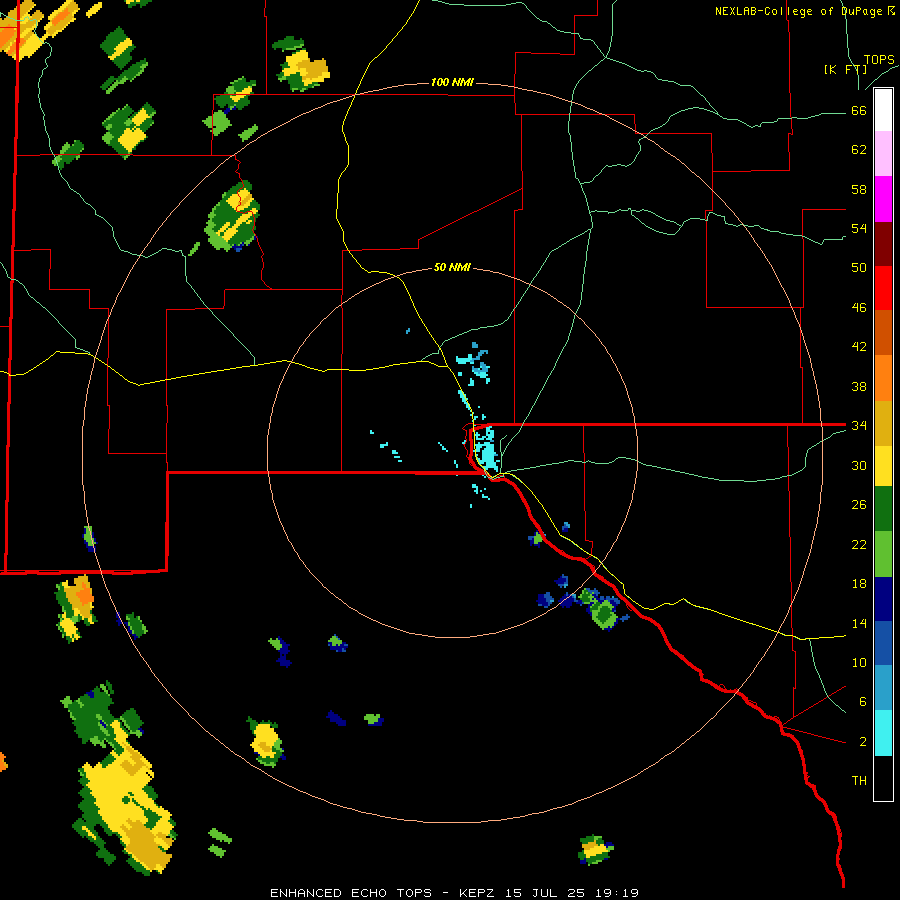Screen dimensions: 900x900
Task: Select the "22" legend value
Action: tap(859, 545)
